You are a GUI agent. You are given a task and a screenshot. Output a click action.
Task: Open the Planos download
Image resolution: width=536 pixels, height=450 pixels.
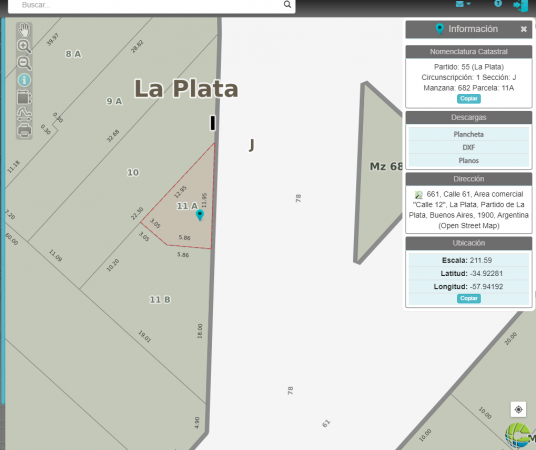[x=469, y=160]
